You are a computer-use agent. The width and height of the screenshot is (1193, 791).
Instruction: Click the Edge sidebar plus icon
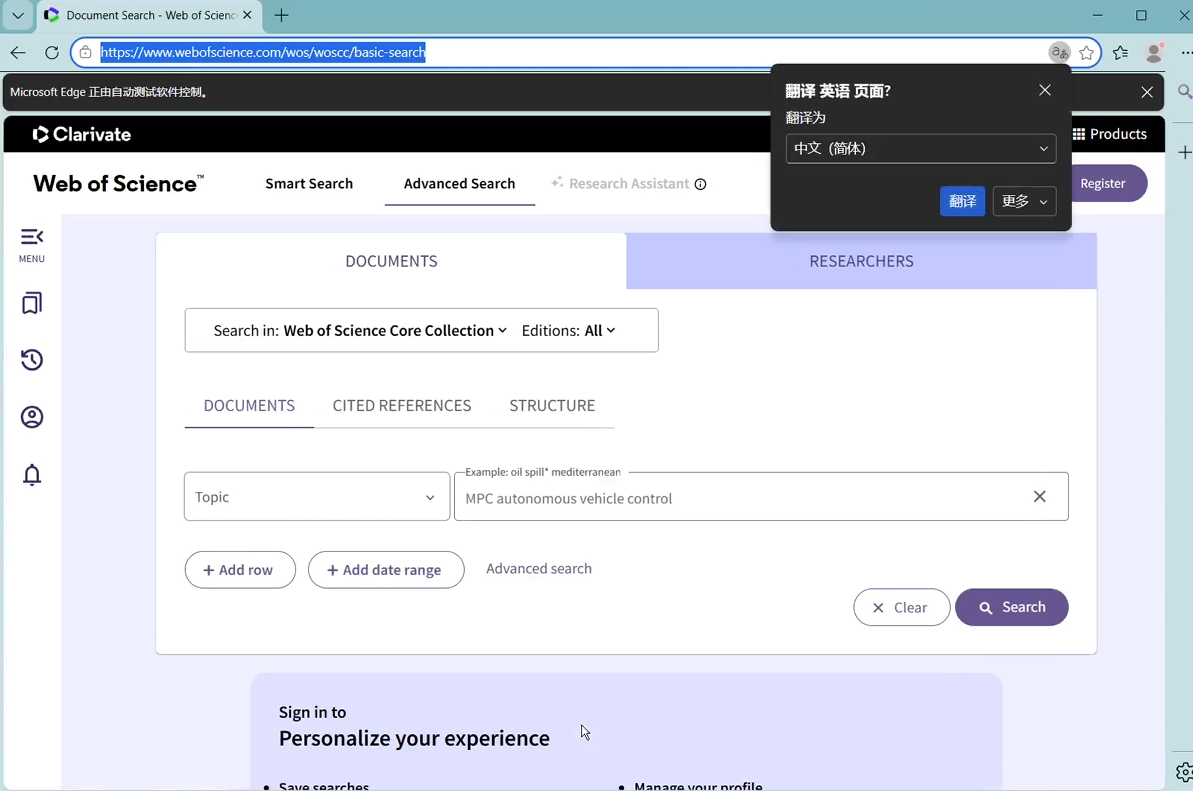coord(1185,152)
